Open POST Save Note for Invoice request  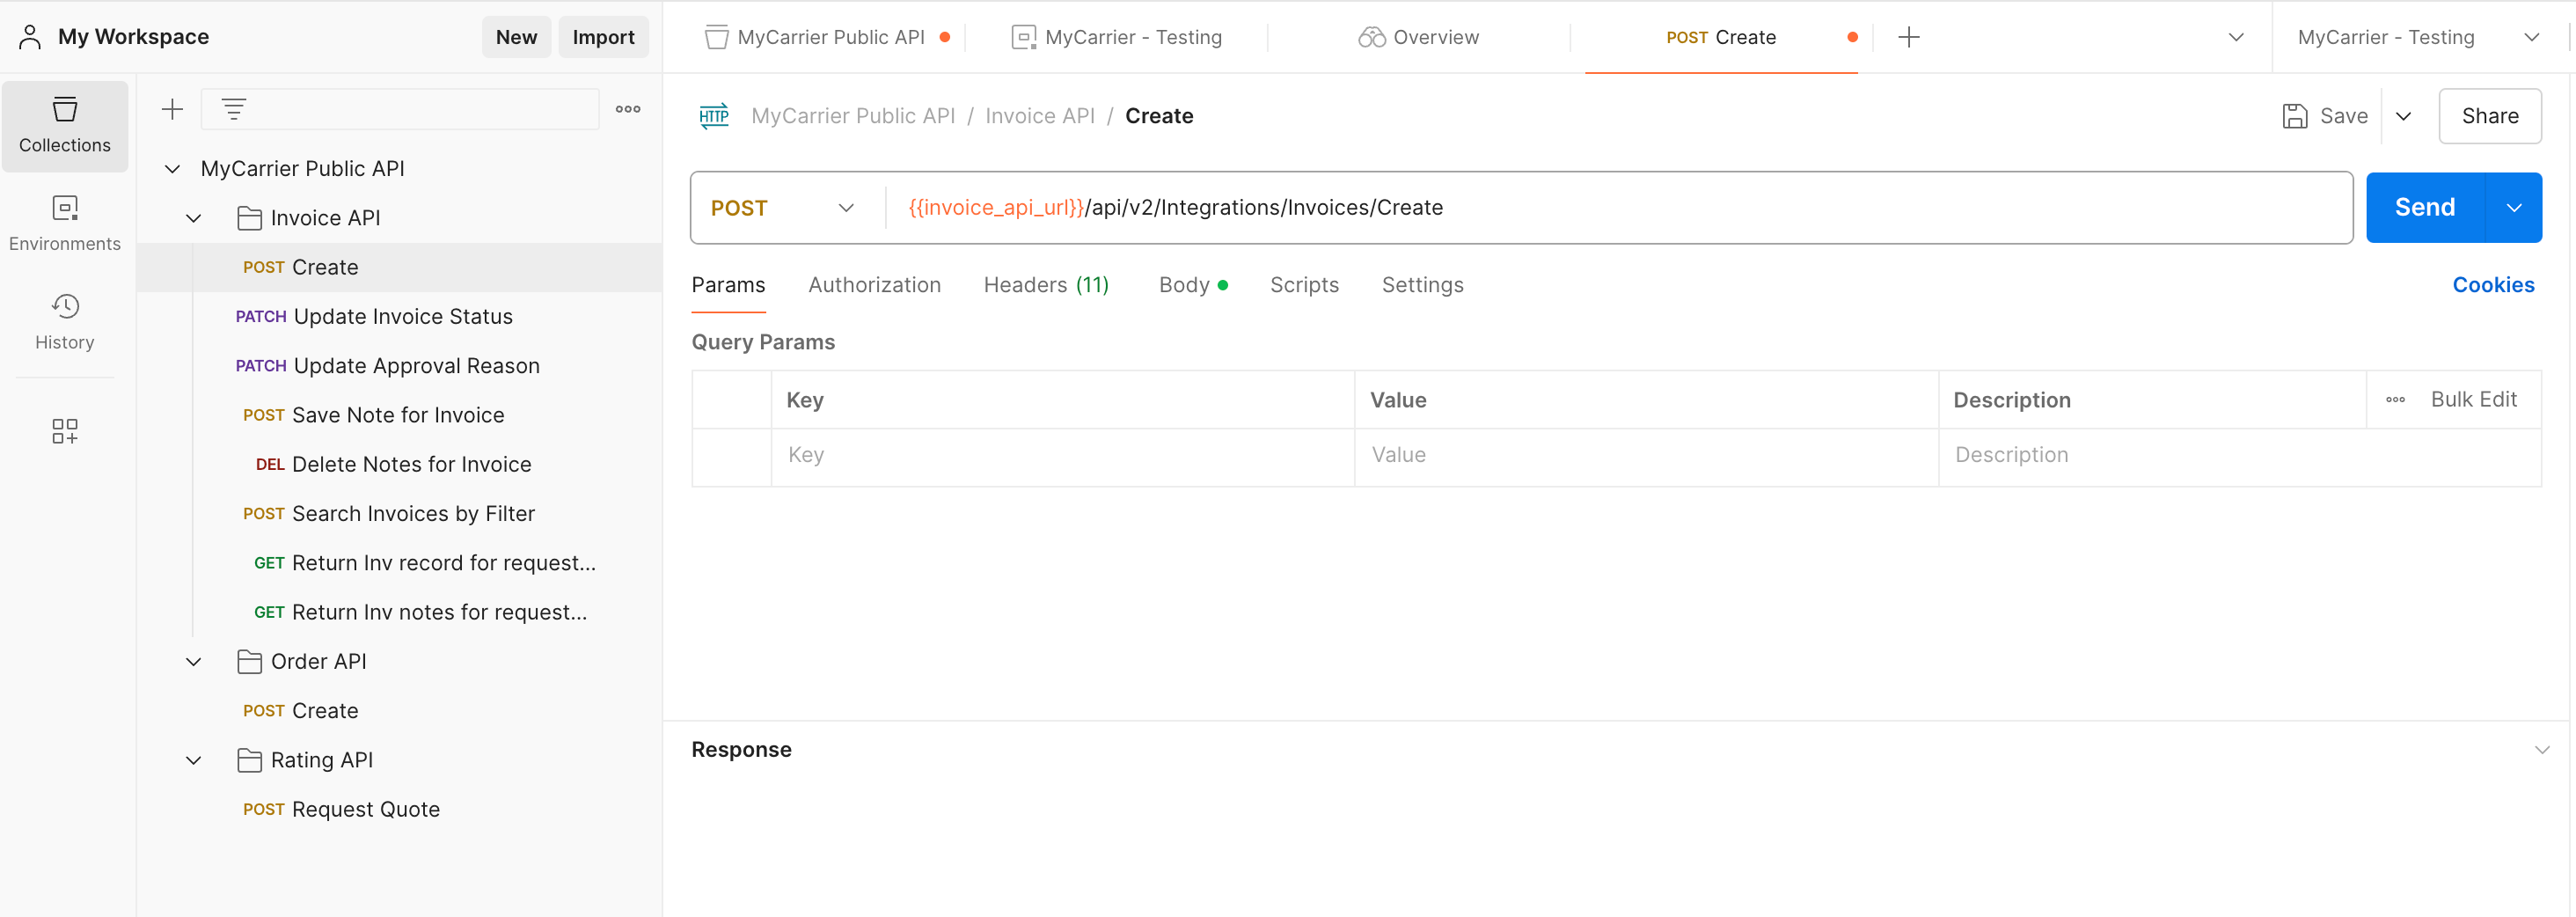400,415
